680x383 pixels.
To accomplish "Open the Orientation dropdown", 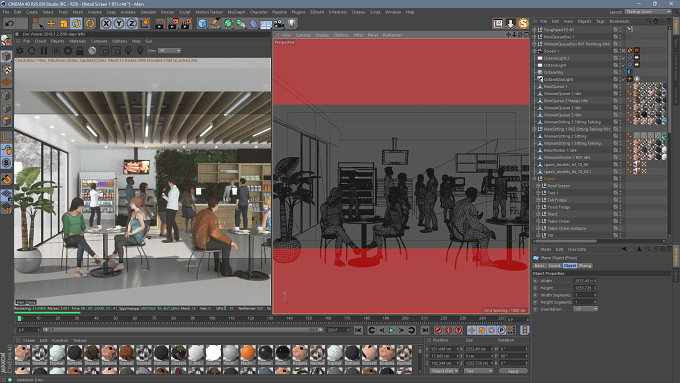I will [586, 309].
